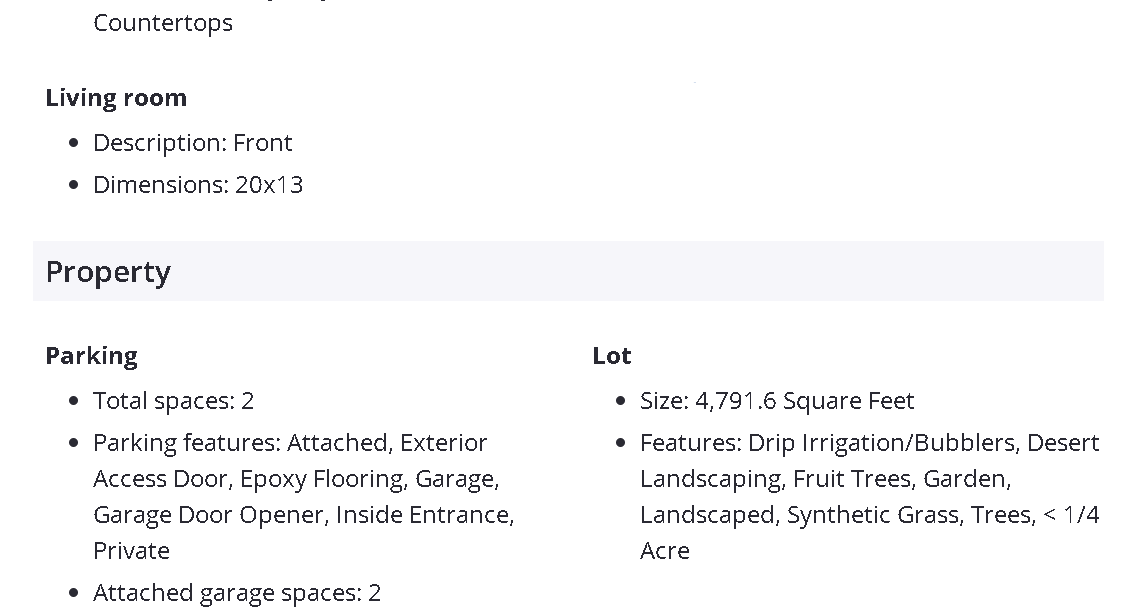
Task: Click the 'Total spaces: 2' entry
Action: [173, 401]
